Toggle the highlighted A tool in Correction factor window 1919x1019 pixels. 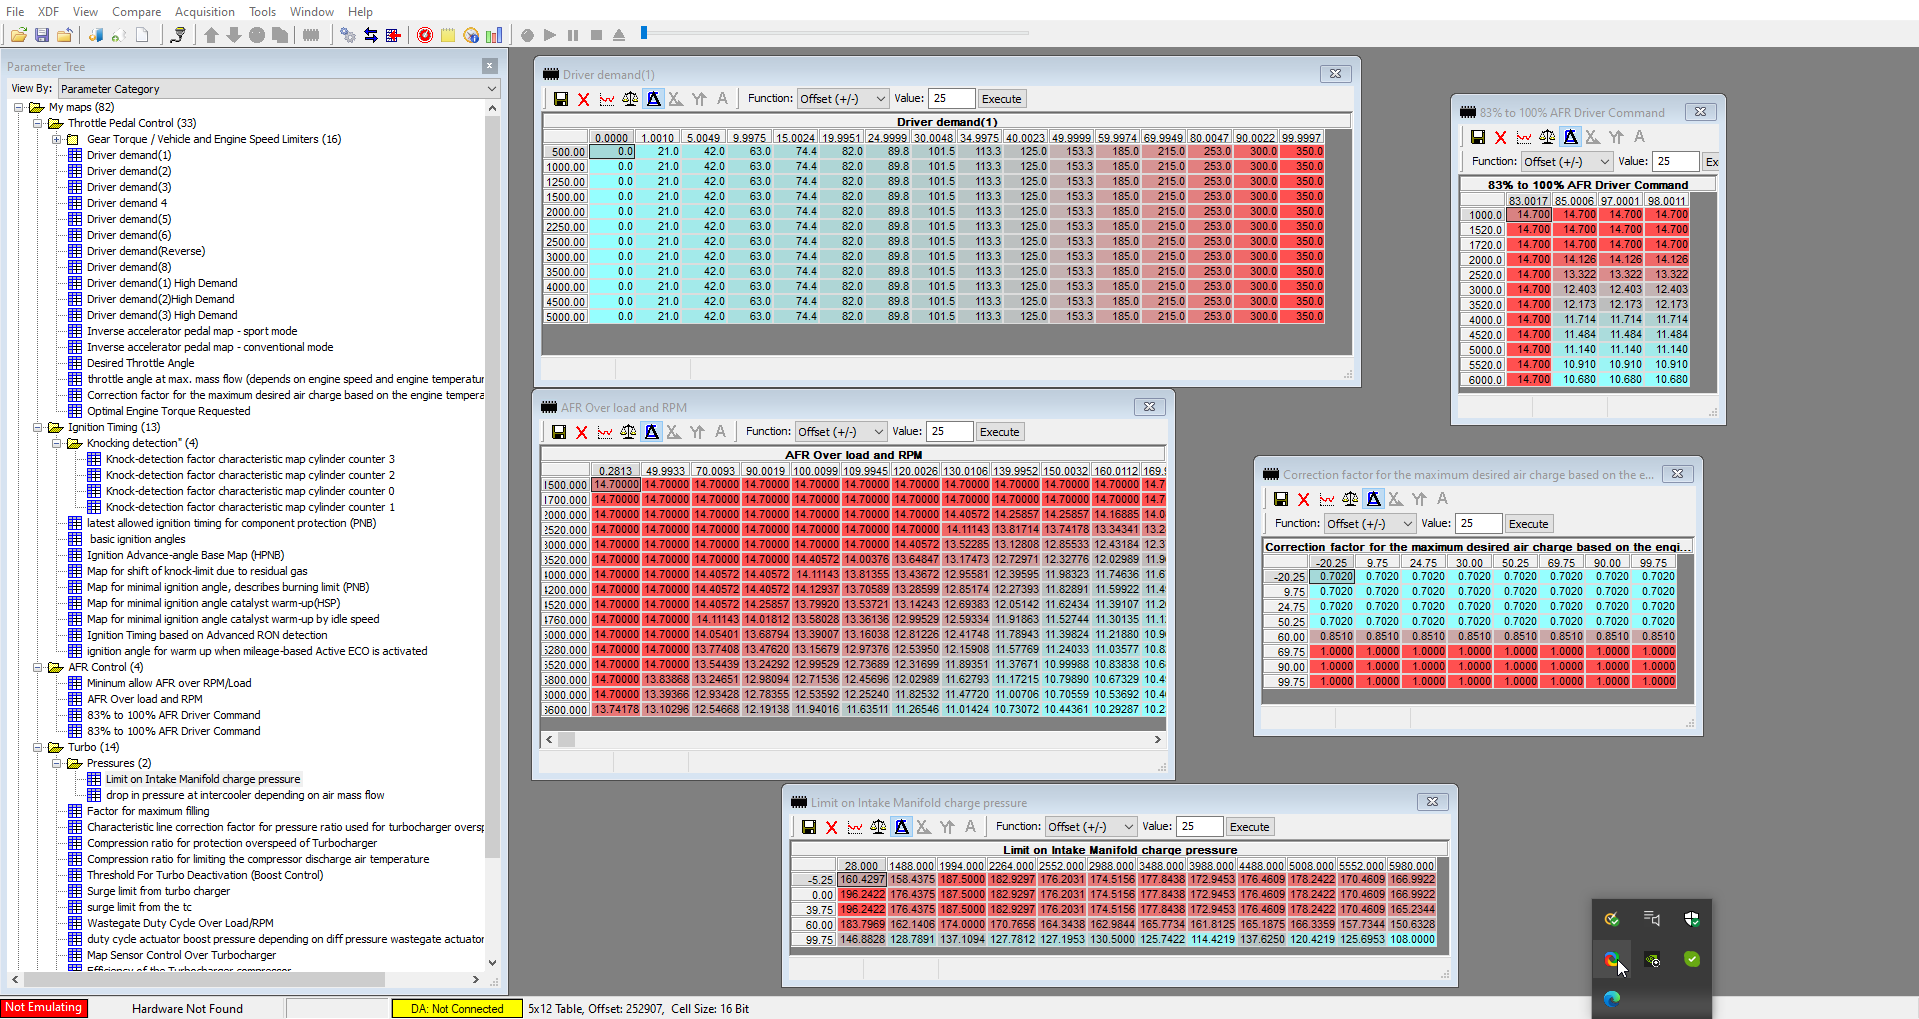tap(1373, 499)
